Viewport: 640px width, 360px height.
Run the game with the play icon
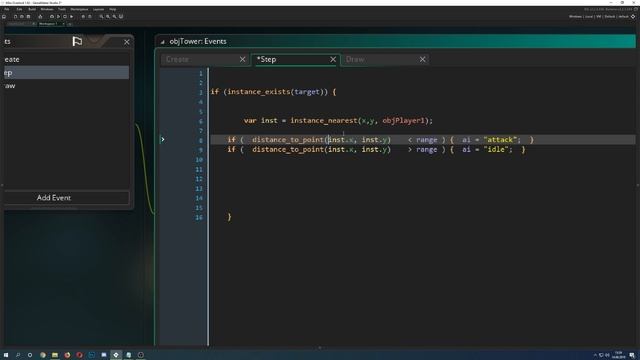click(x=58, y=17)
